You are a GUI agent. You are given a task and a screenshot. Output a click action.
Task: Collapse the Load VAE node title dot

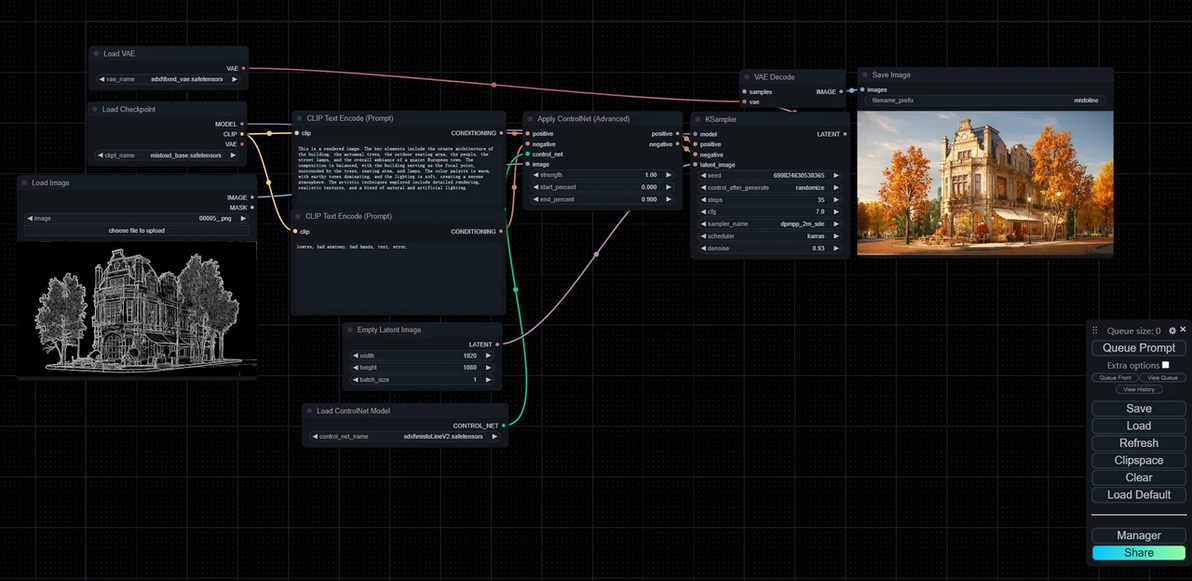97,54
